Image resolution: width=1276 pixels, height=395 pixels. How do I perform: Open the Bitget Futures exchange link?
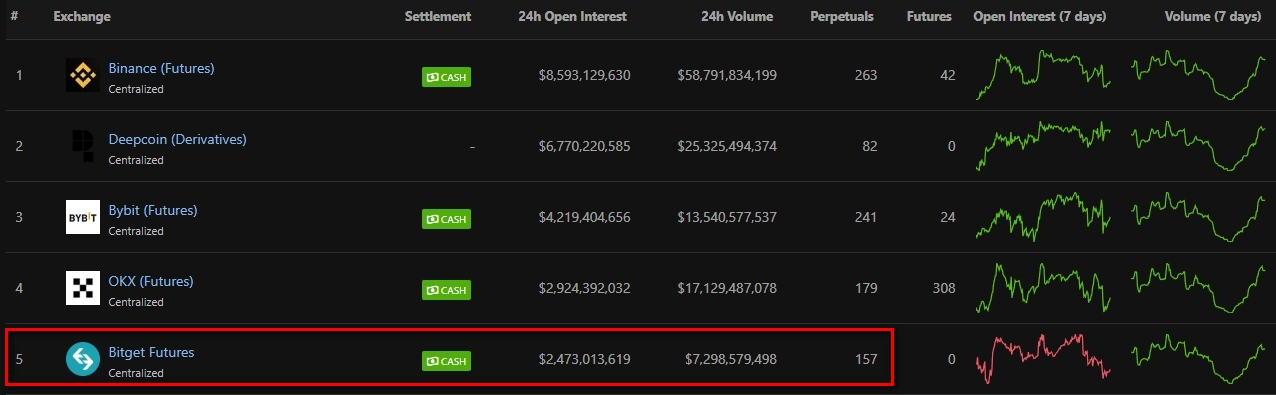(151, 352)
